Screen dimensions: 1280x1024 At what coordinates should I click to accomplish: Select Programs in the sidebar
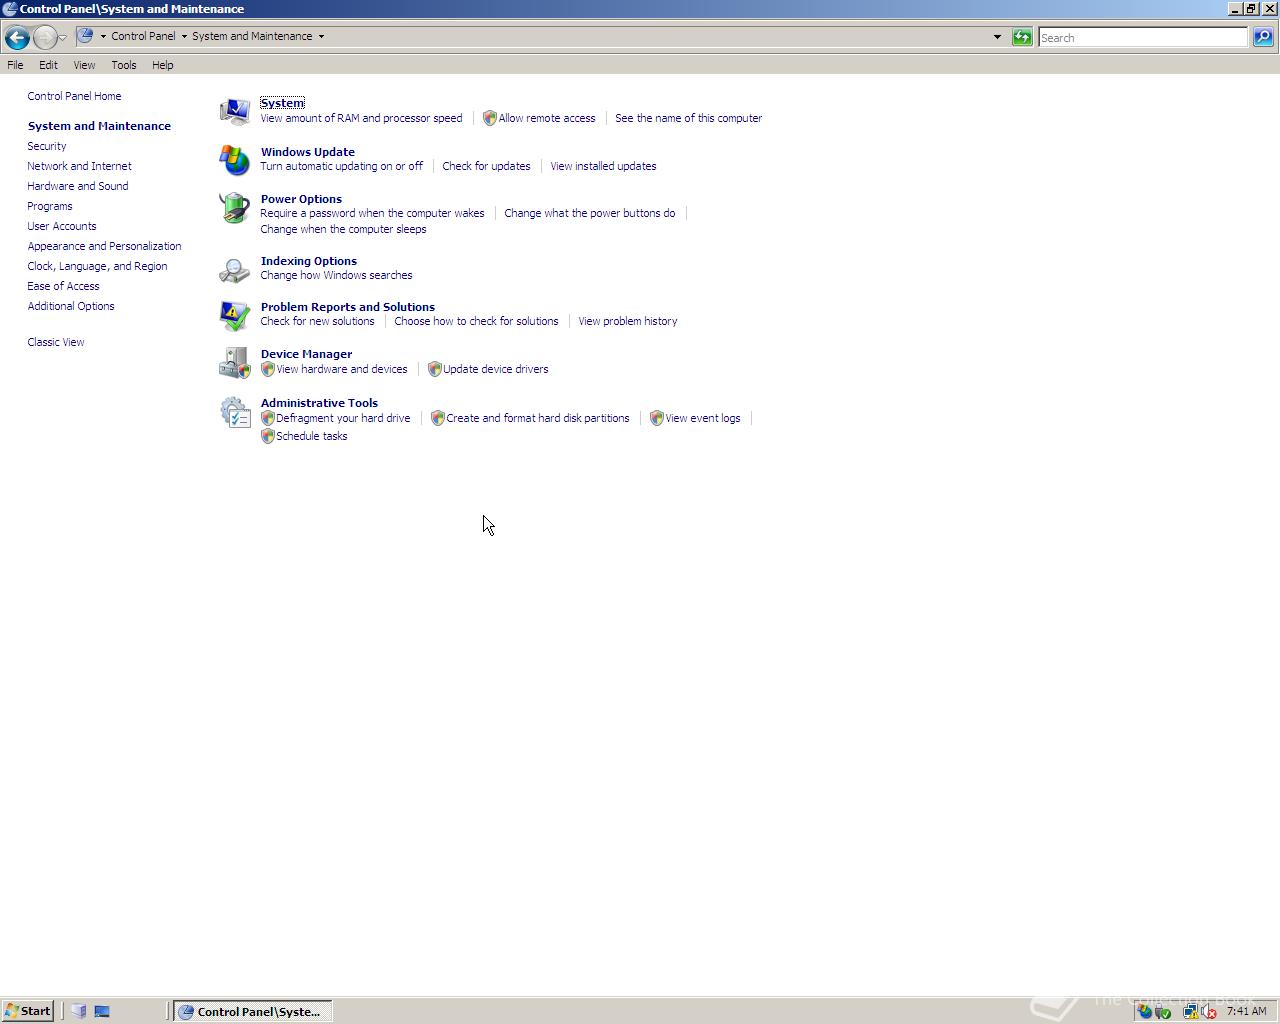point(50,206)
